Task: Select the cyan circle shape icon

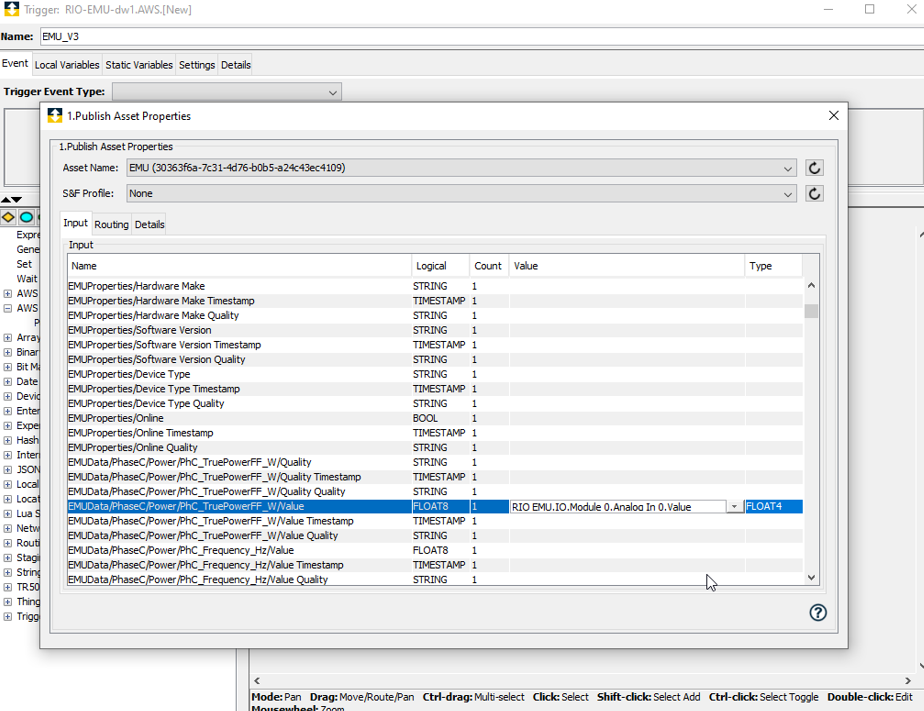Action: (x=27, y=217)
